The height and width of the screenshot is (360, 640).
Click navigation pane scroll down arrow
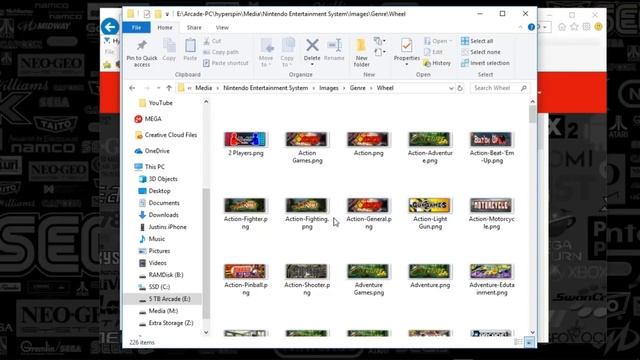tap(206, 333)
